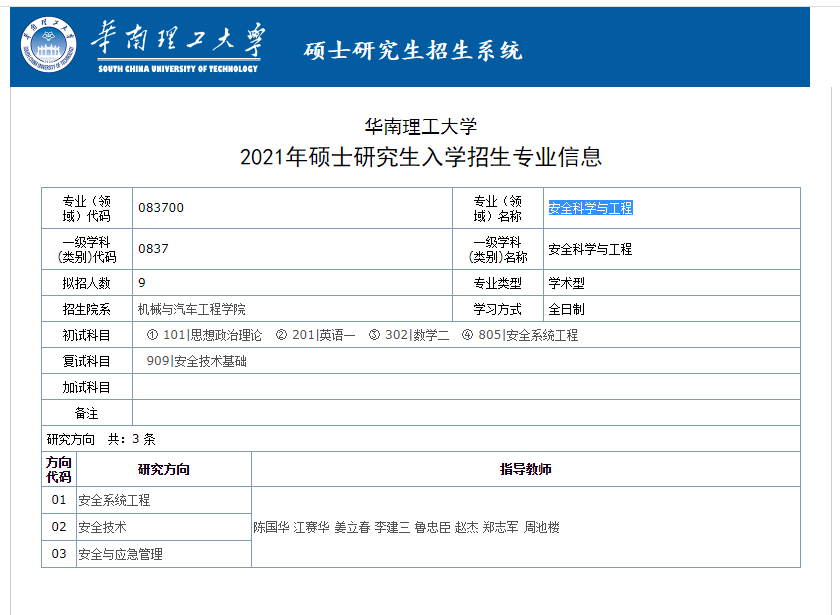Click the 专业类型 label
The height and width of the screenshot is (615, 840).
point(498,283)
